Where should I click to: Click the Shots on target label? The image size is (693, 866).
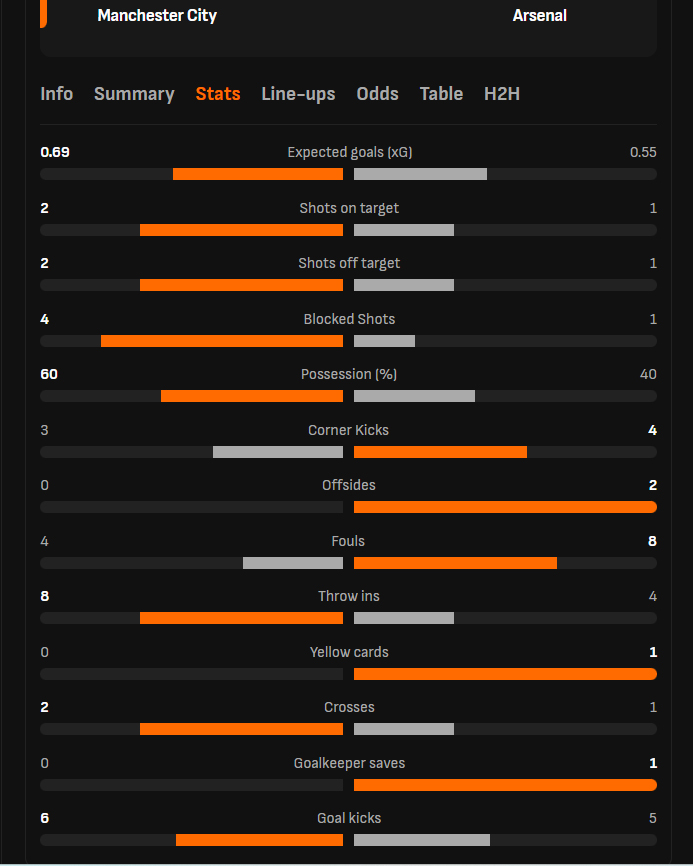click(x=349, y=208)
